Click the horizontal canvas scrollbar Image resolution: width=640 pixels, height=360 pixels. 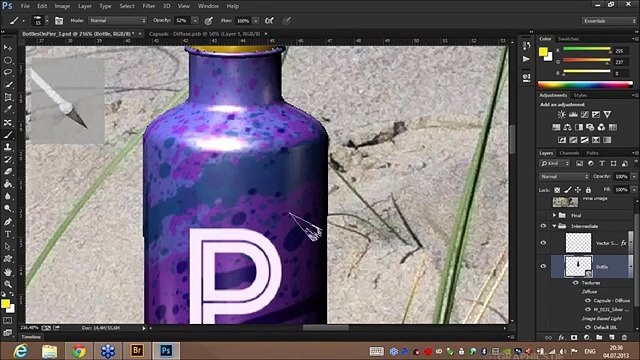327,328
